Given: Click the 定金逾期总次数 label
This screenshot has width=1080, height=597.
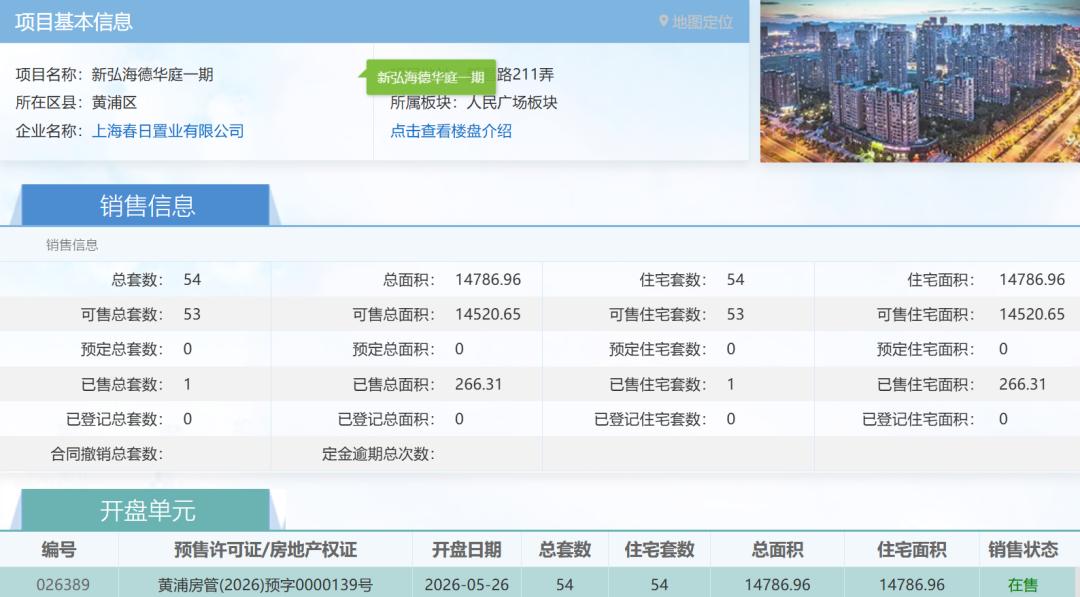Looking at the screenshot, I should (378, 454).
